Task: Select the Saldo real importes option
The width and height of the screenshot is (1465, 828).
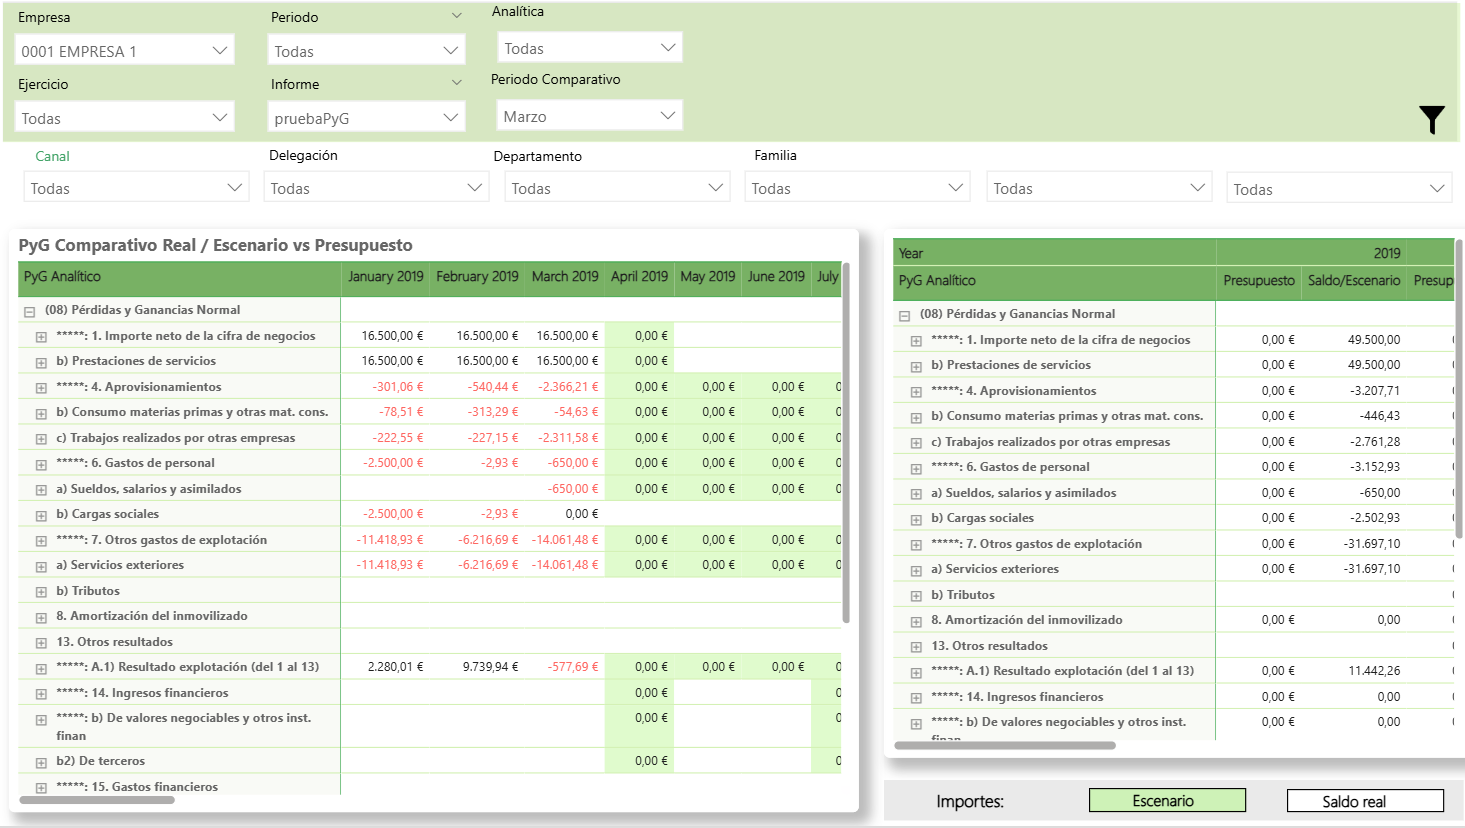Action: click(x=1364, y=801)
